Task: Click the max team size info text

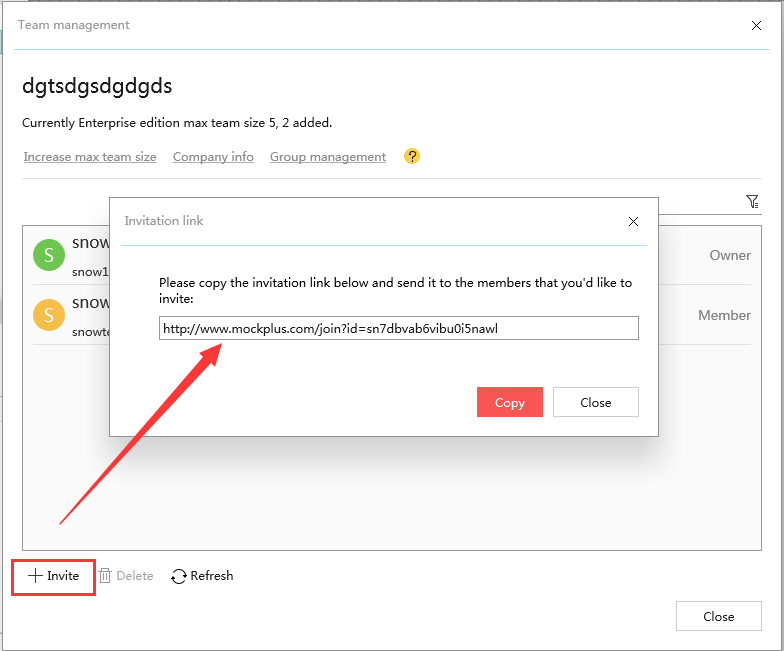Action: coord(177,123)
